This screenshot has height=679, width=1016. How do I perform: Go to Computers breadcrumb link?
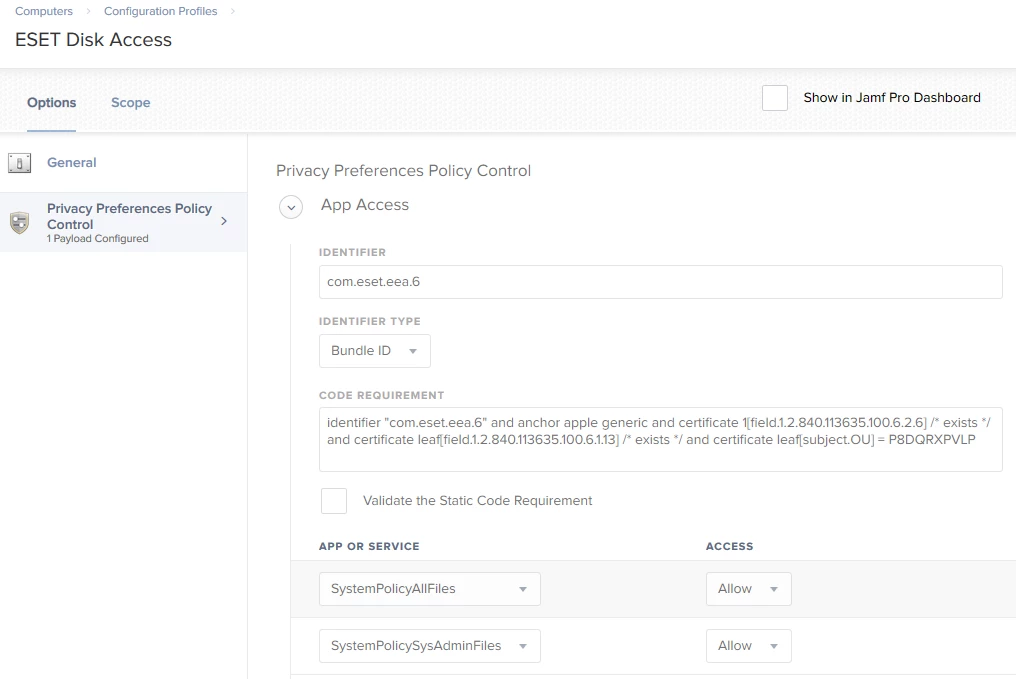click(44, 11)
